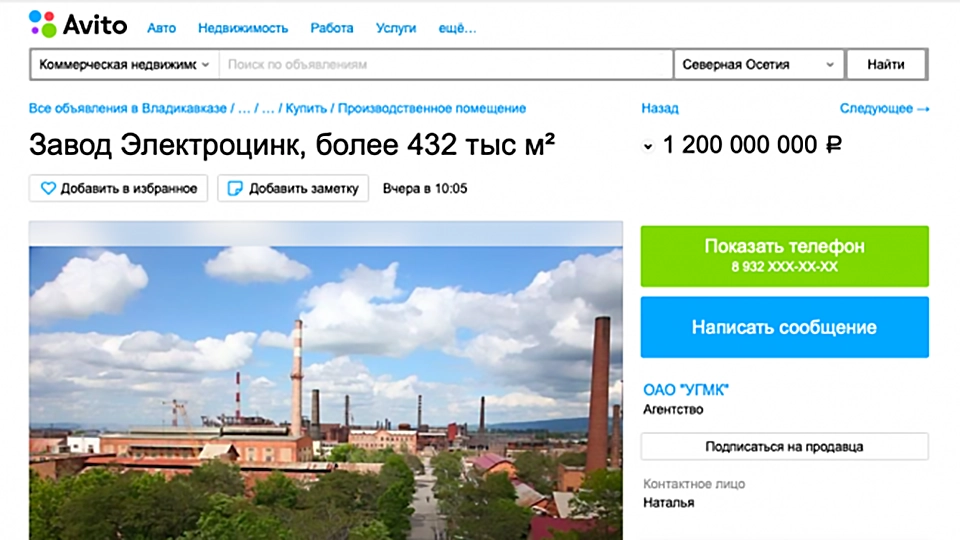
Task: Open the Коммерческая недвижимость category dropdown
Action: (124, 64)
